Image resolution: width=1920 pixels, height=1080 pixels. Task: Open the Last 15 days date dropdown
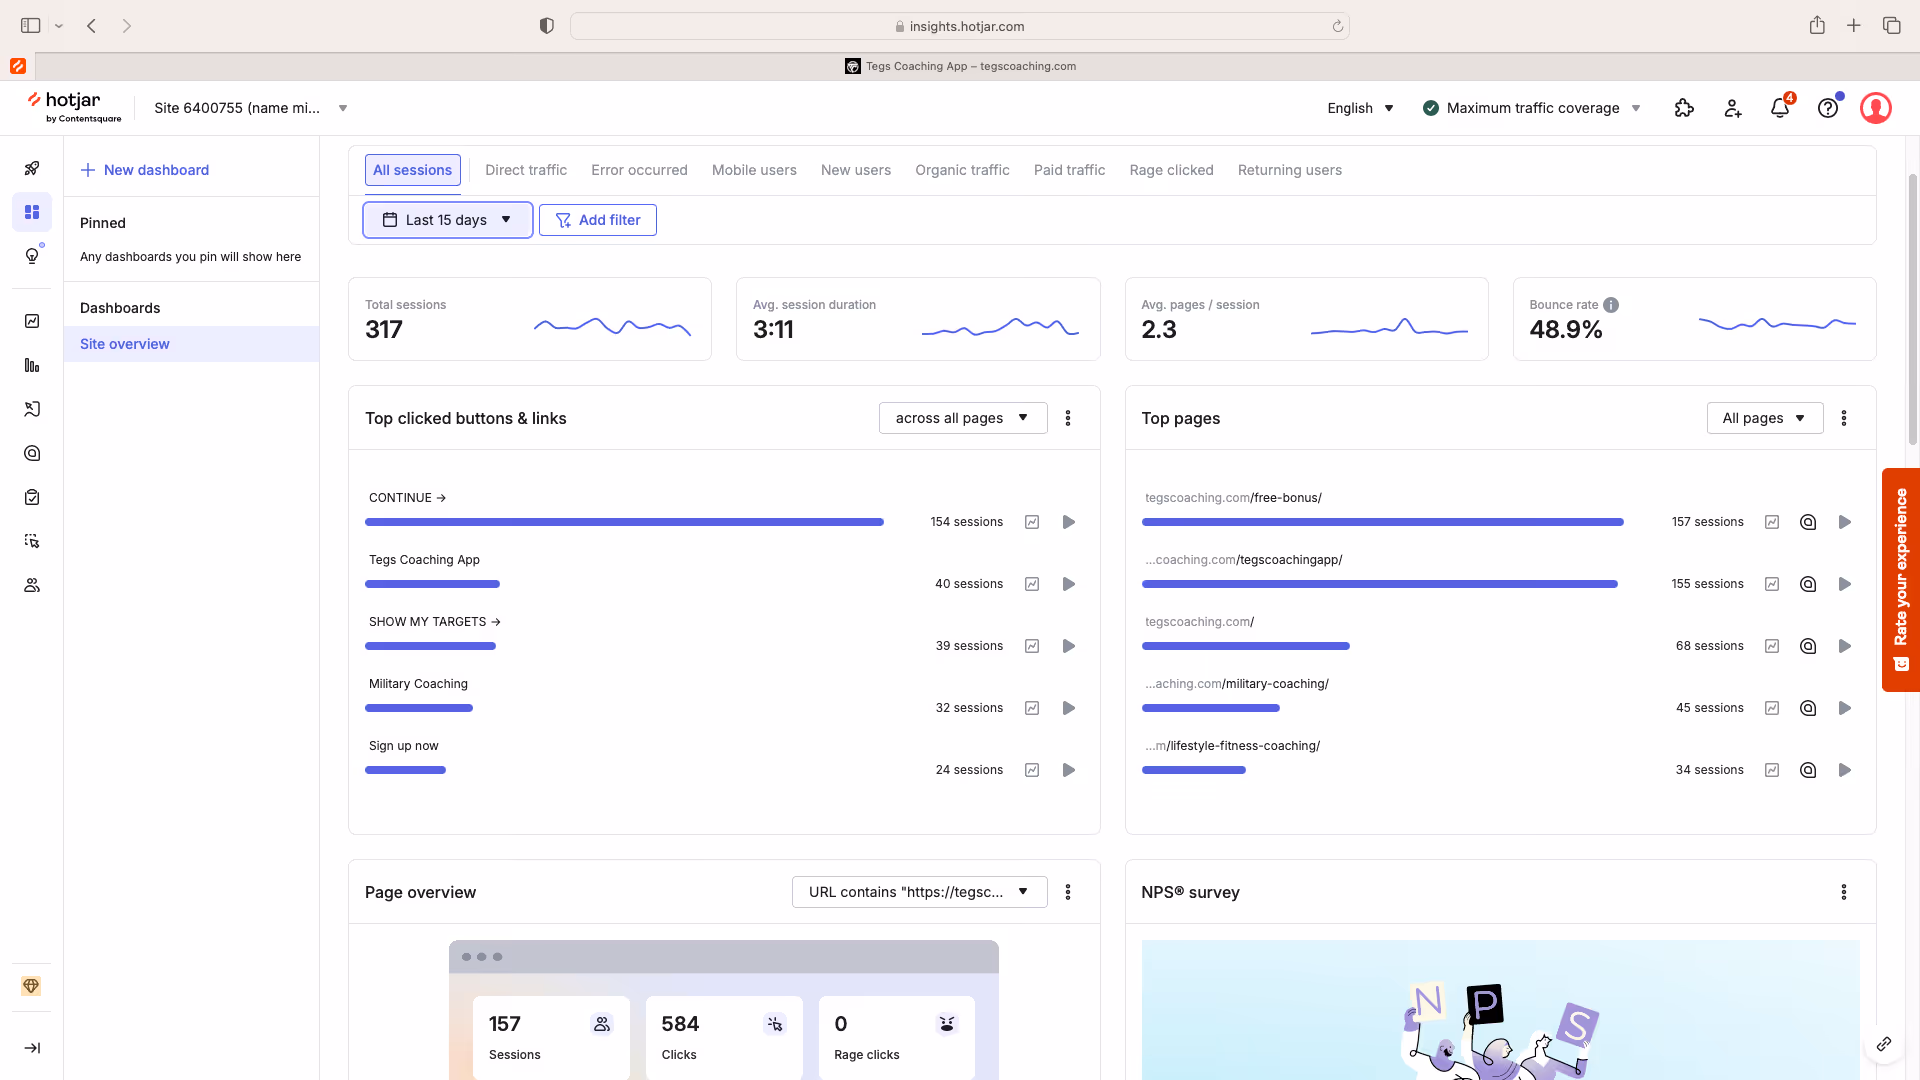[x=447, y=220]
